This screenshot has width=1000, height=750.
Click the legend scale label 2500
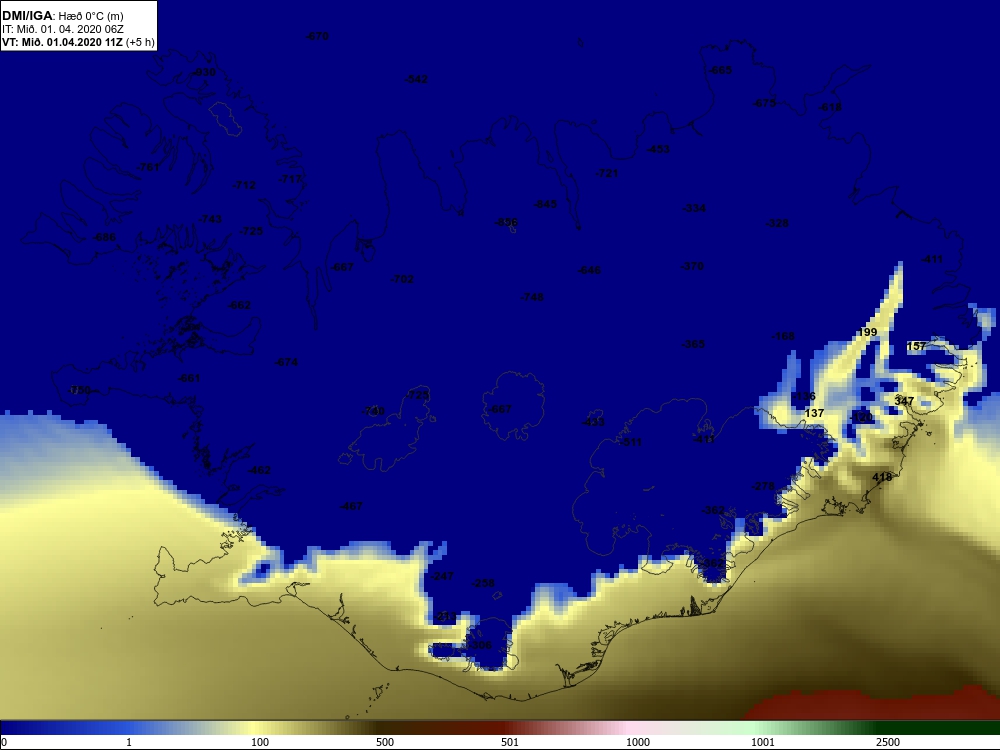pos(888,742)
